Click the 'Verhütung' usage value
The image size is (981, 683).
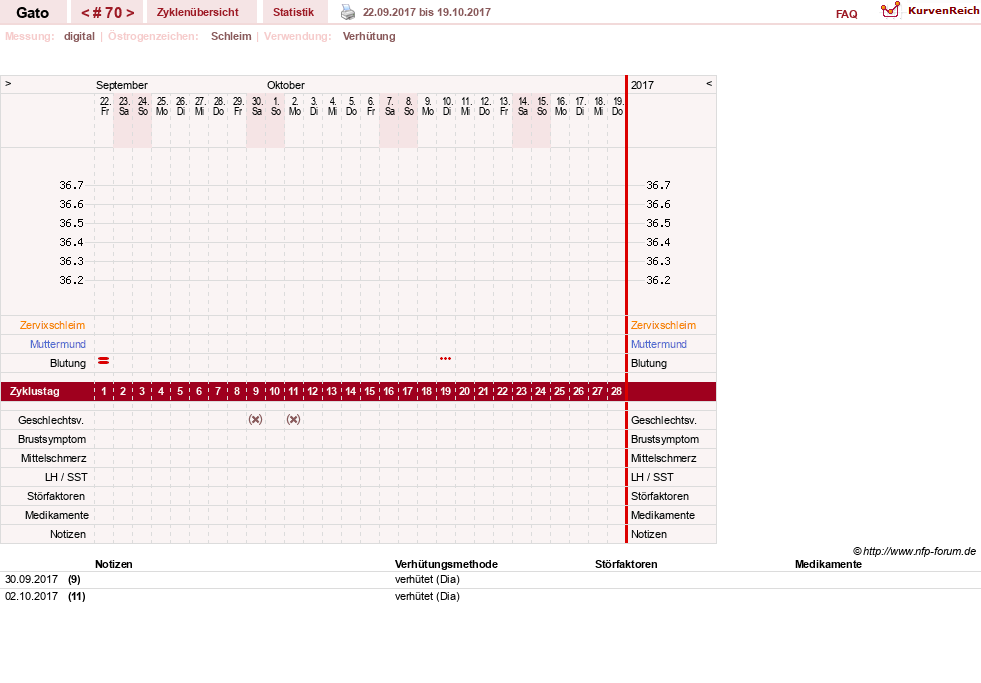coord(369,36)
